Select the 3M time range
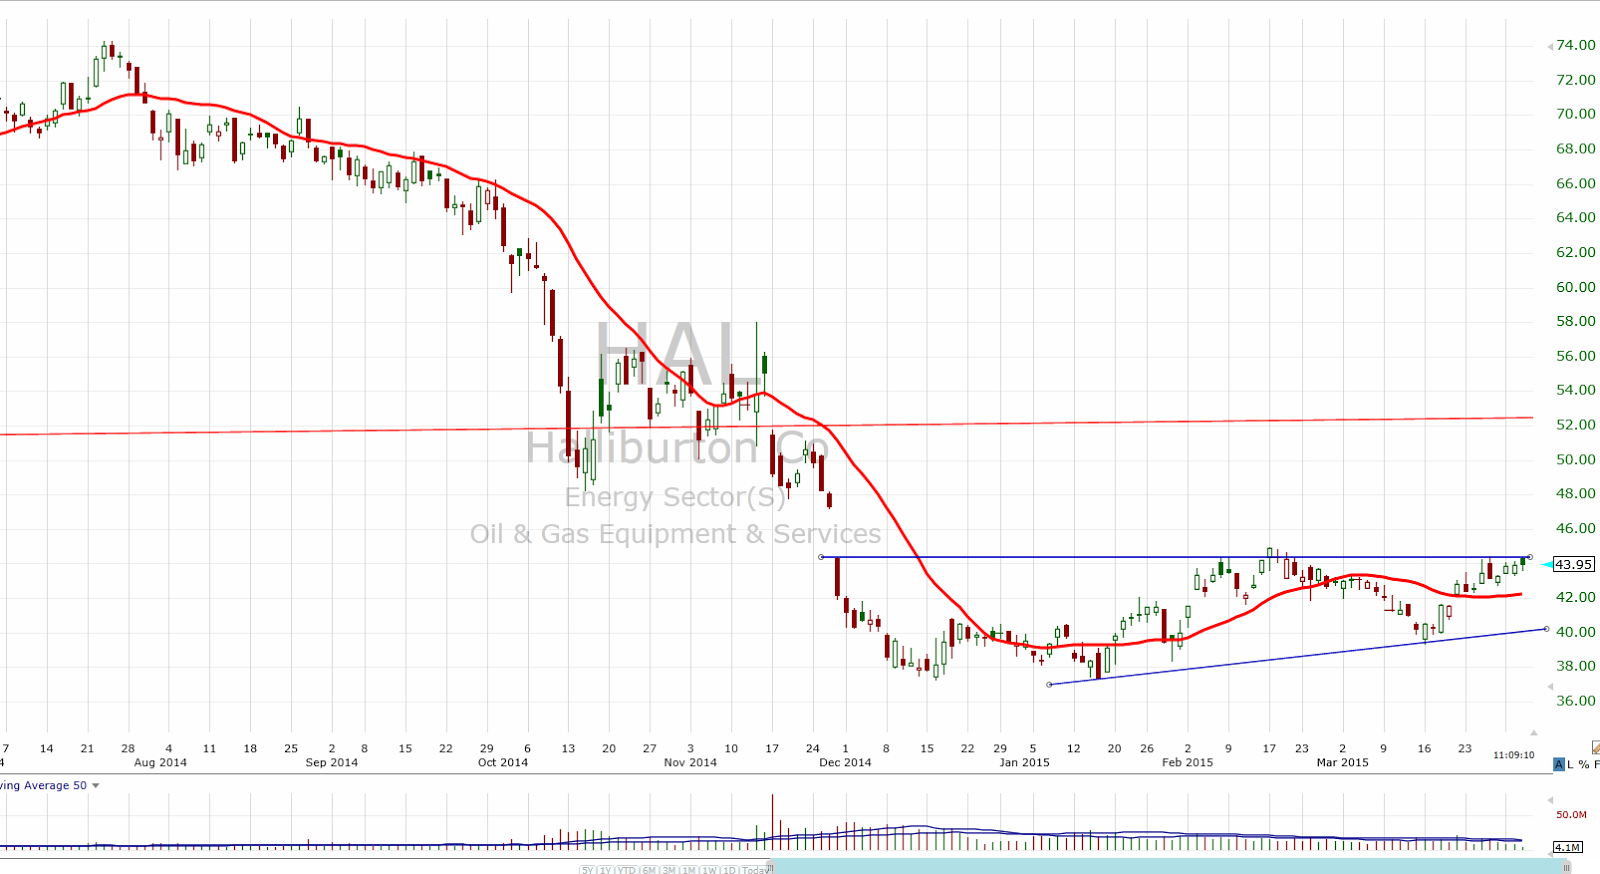Image resolution: width=1600 pixels, height=874 pixels. tap(669, 870)
